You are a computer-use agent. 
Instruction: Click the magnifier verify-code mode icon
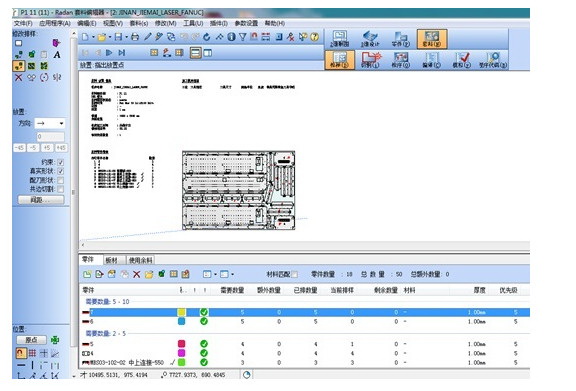493,60
